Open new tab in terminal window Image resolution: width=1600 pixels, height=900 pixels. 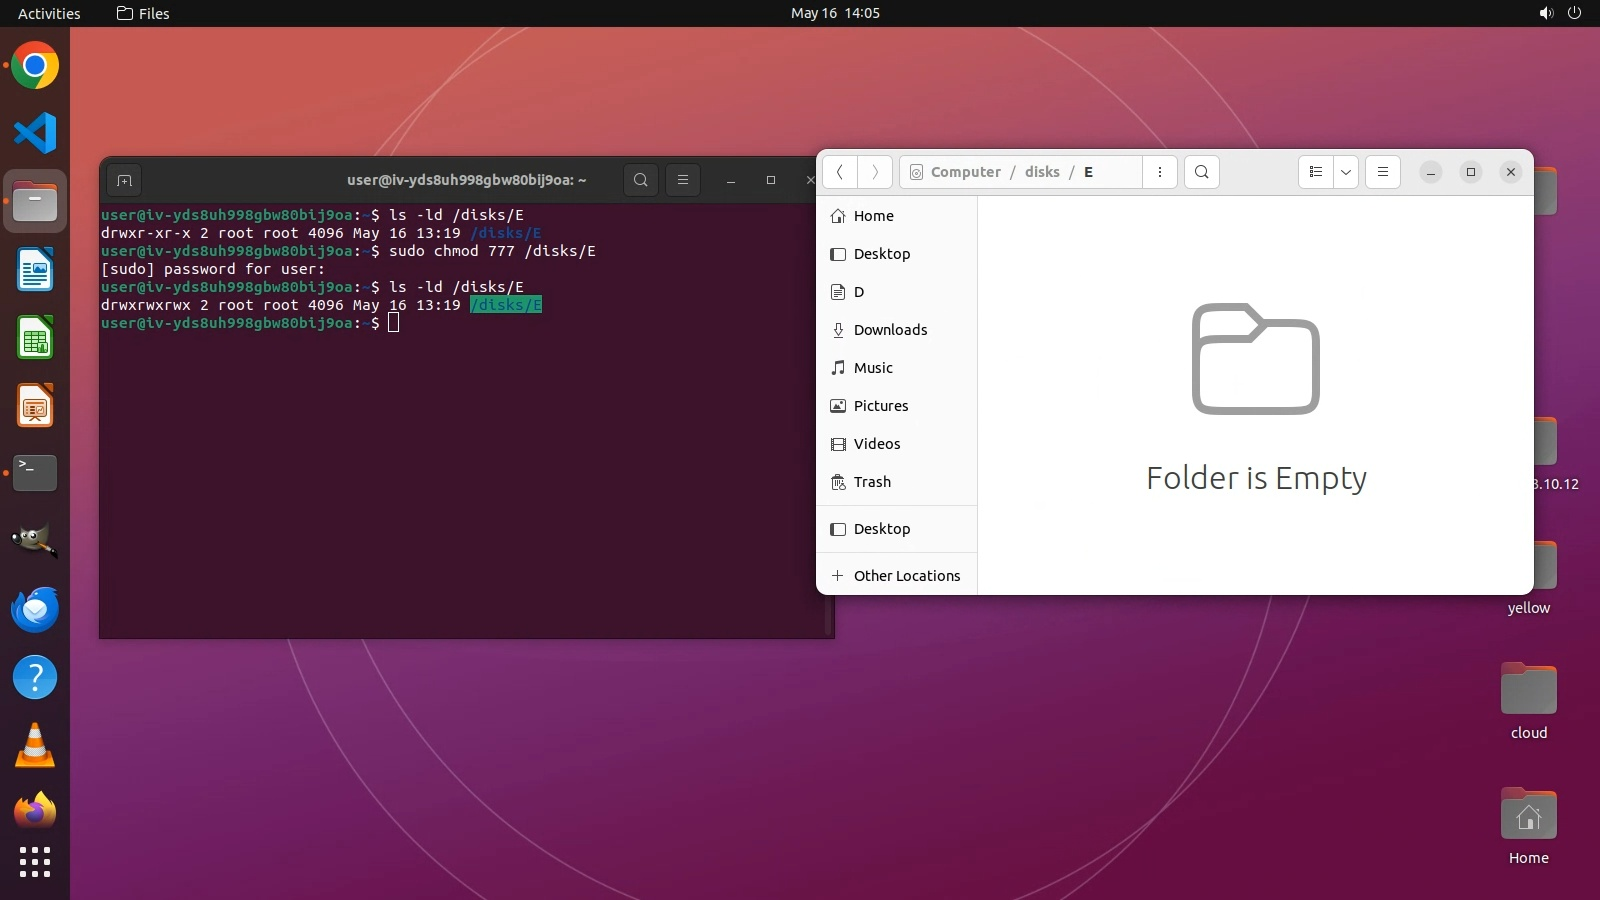click(124, 180)
